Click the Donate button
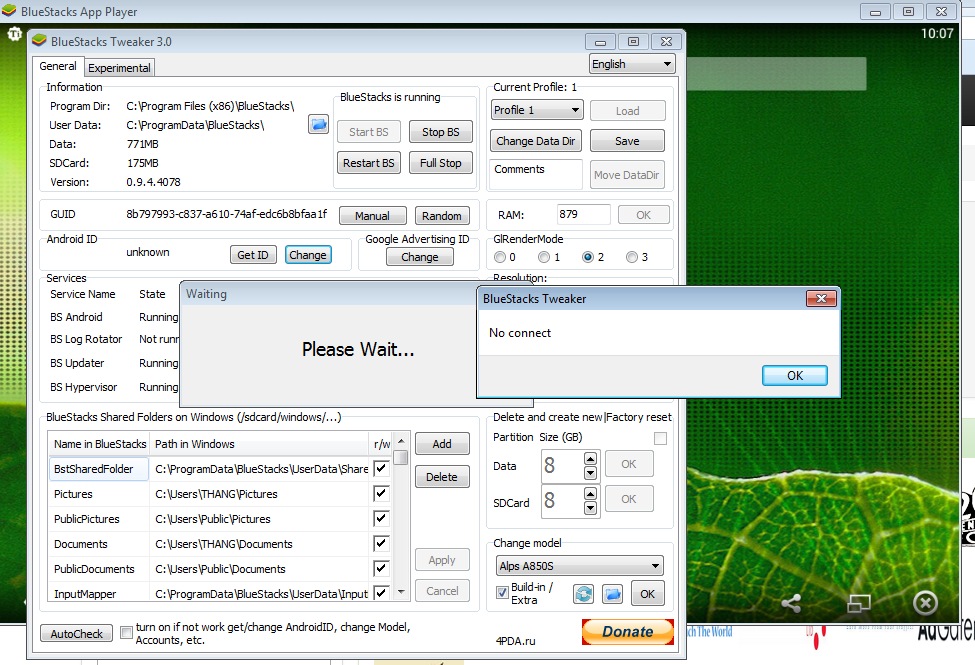This screenshot has width=975, height=665. [627, 631]
